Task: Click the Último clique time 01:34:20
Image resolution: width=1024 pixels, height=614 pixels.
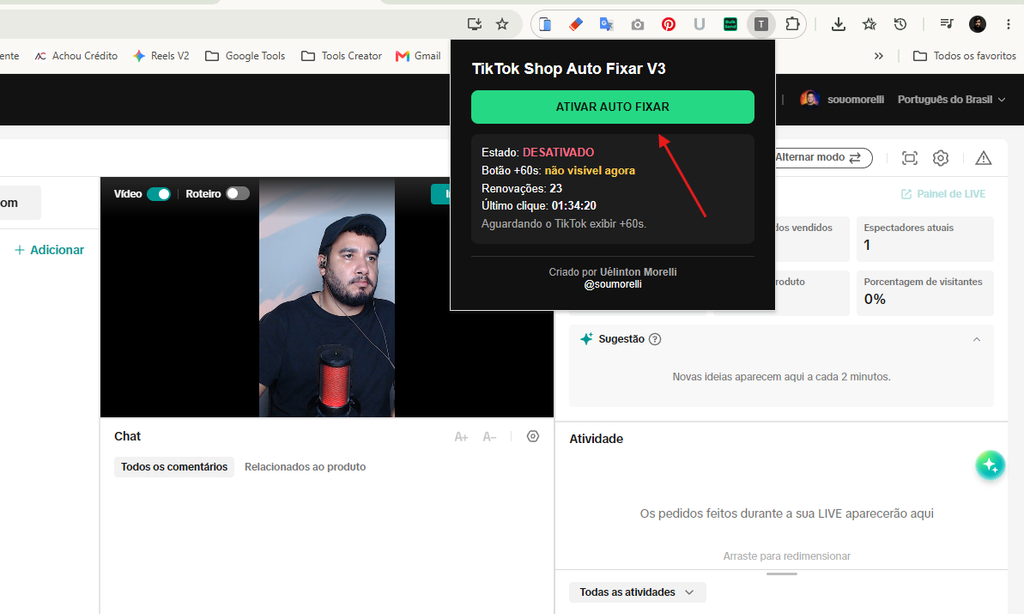Action: (x=573, y=206)
